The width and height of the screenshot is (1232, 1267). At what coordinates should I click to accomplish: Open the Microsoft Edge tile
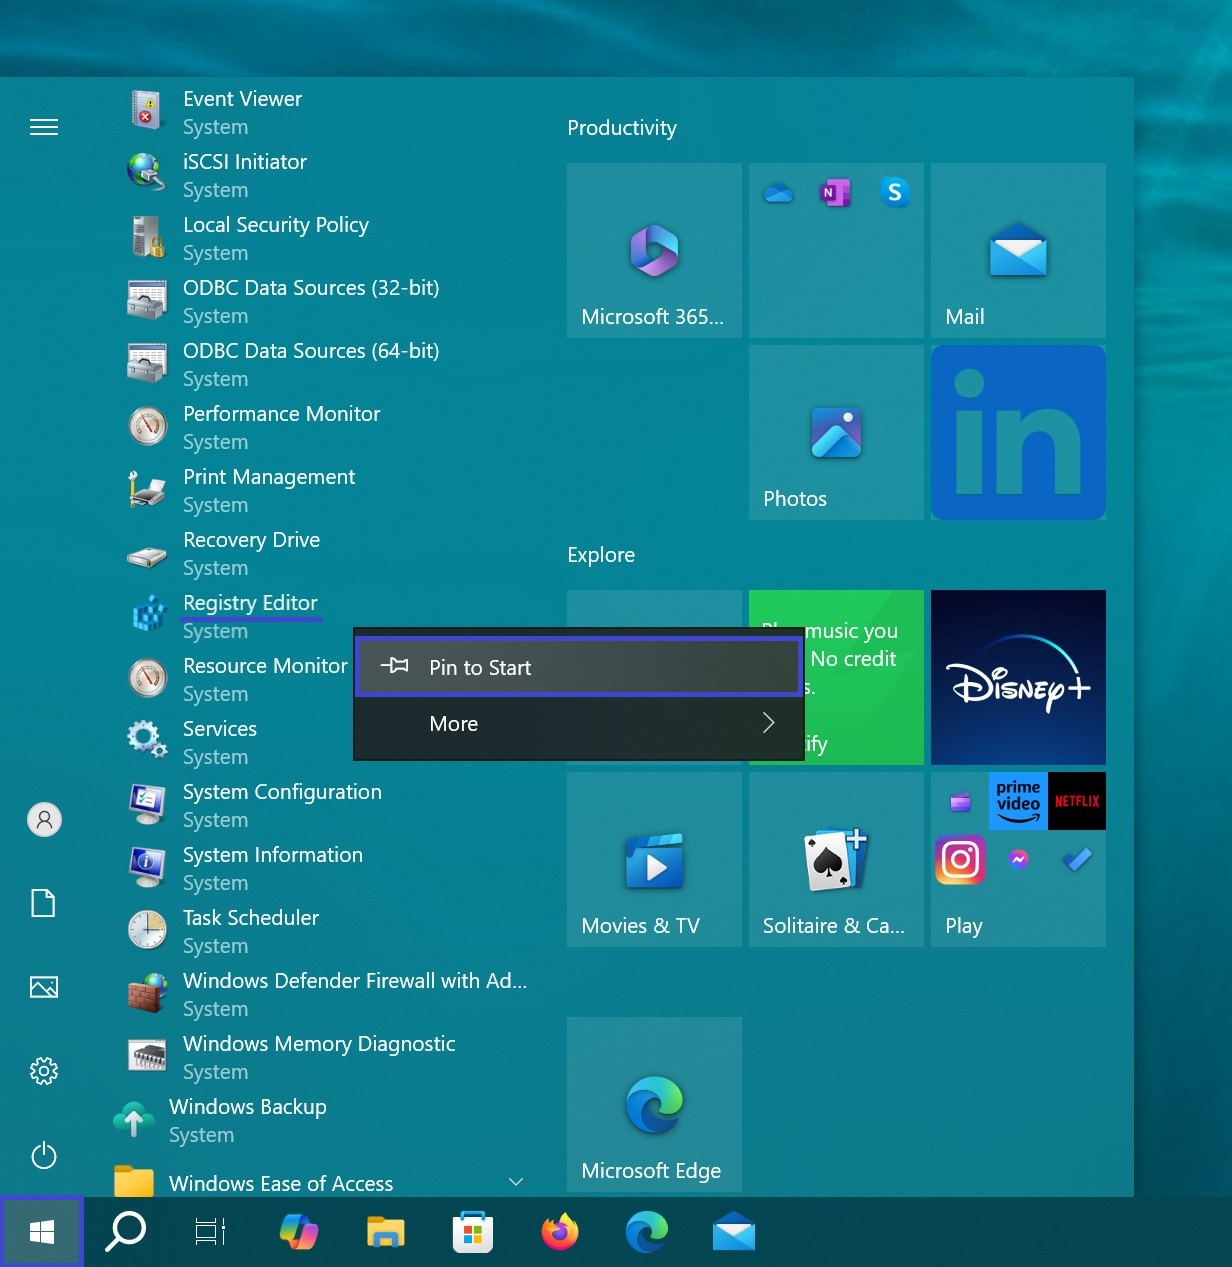tap(654, 1104)
